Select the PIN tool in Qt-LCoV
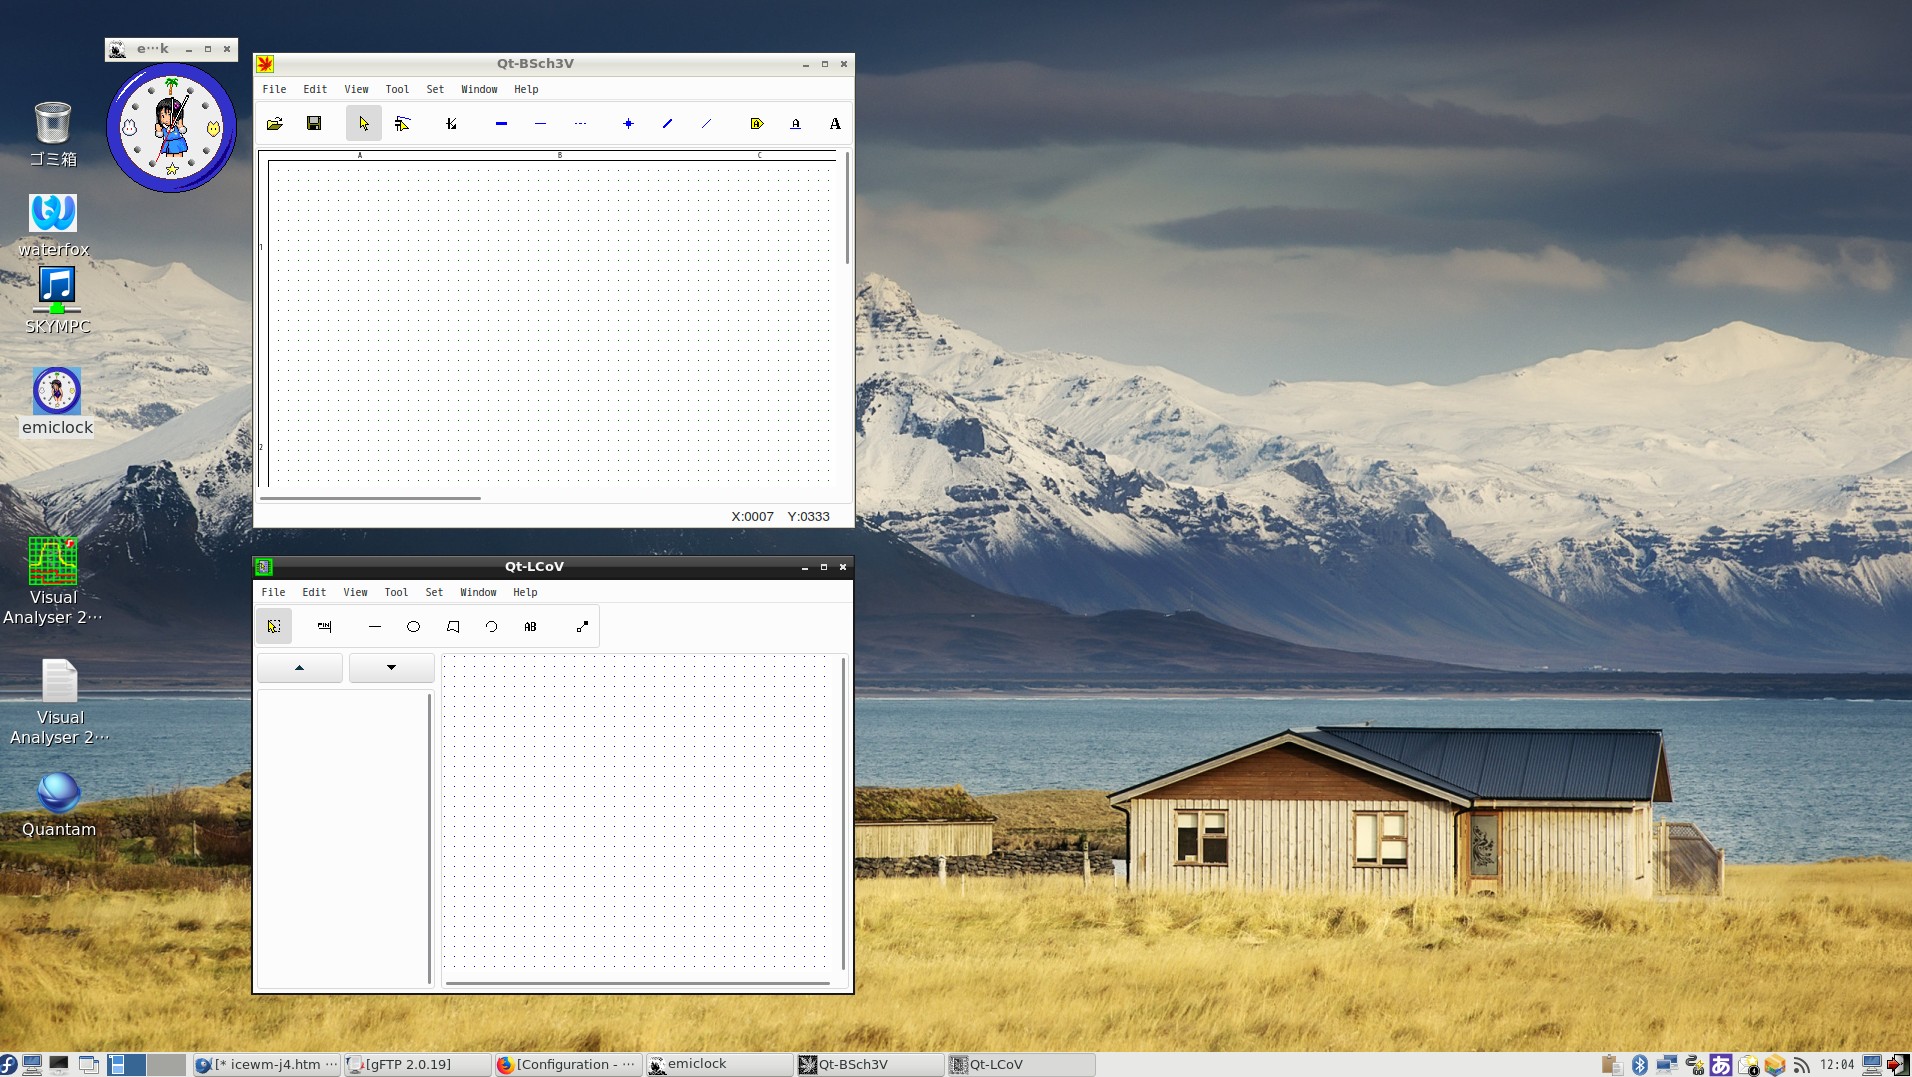1912x1077 pixels. pyautogui.click(x=324, y=627)
